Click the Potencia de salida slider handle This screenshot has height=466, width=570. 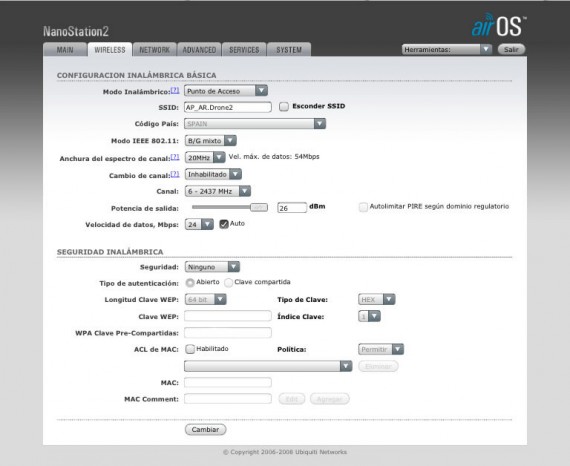tap(259, 207)
